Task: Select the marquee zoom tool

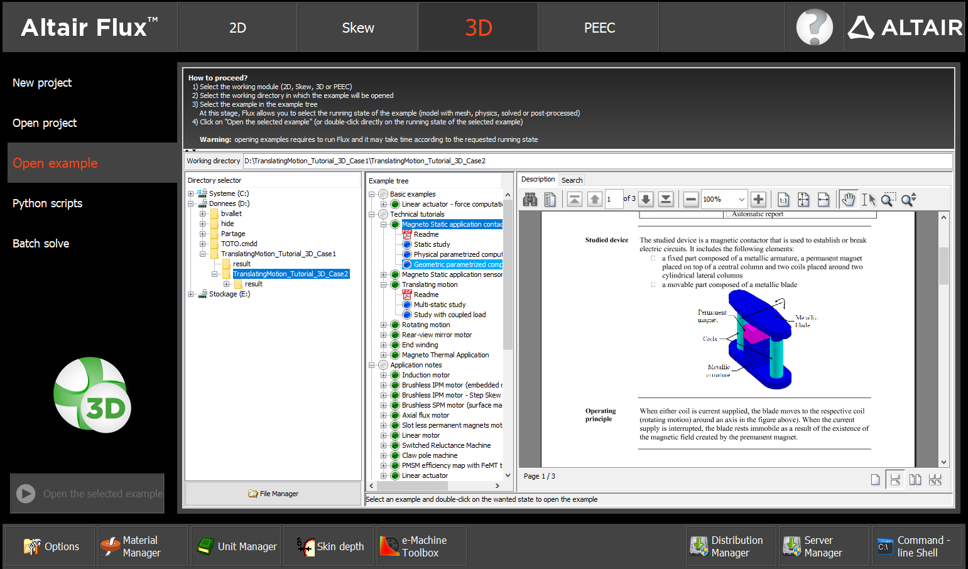Action: (887, 200)
